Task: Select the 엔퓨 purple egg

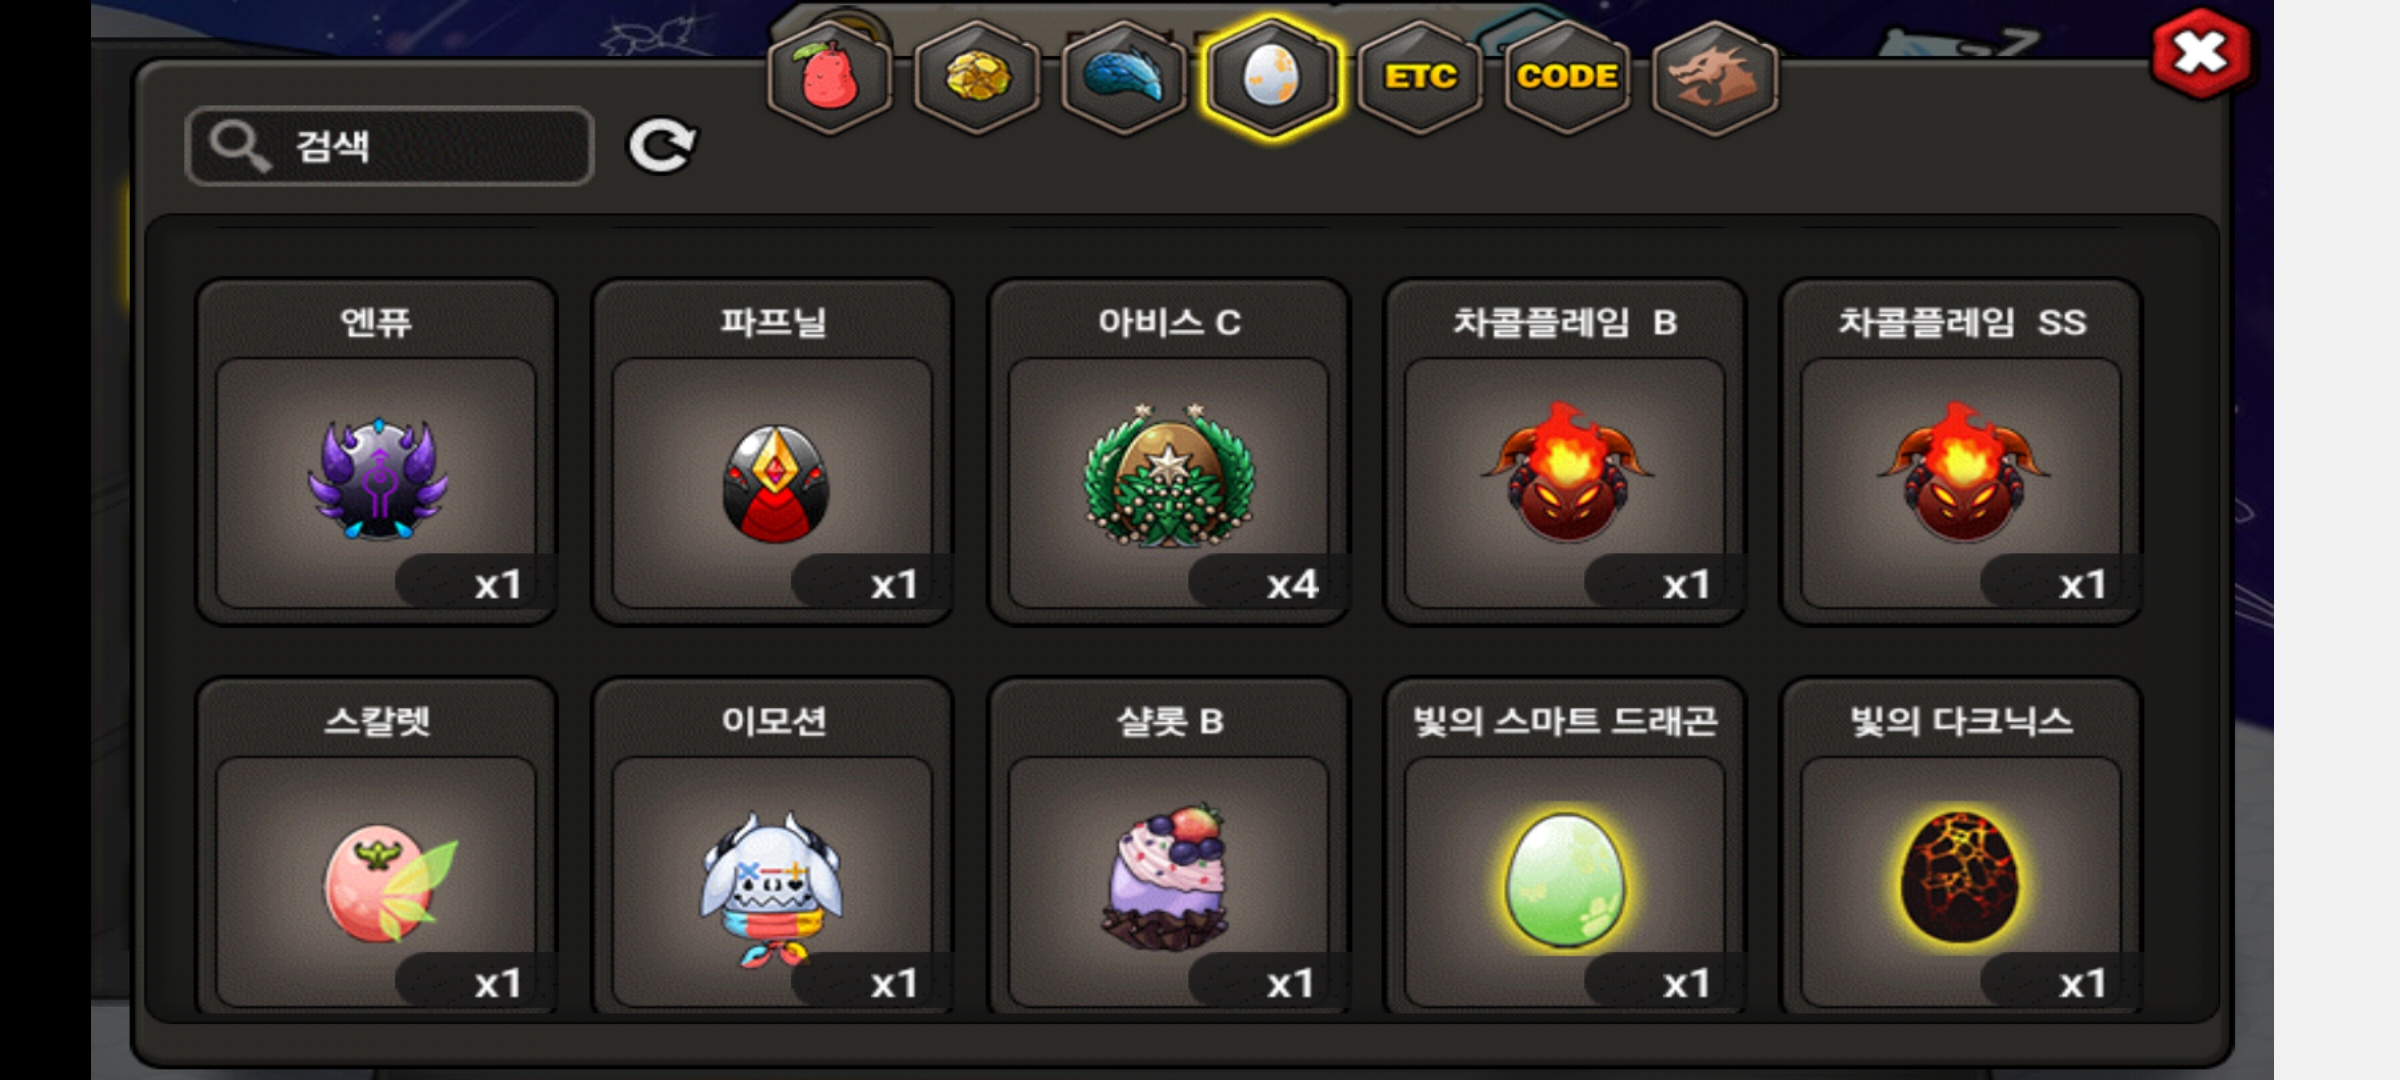Action: point(376,452)
